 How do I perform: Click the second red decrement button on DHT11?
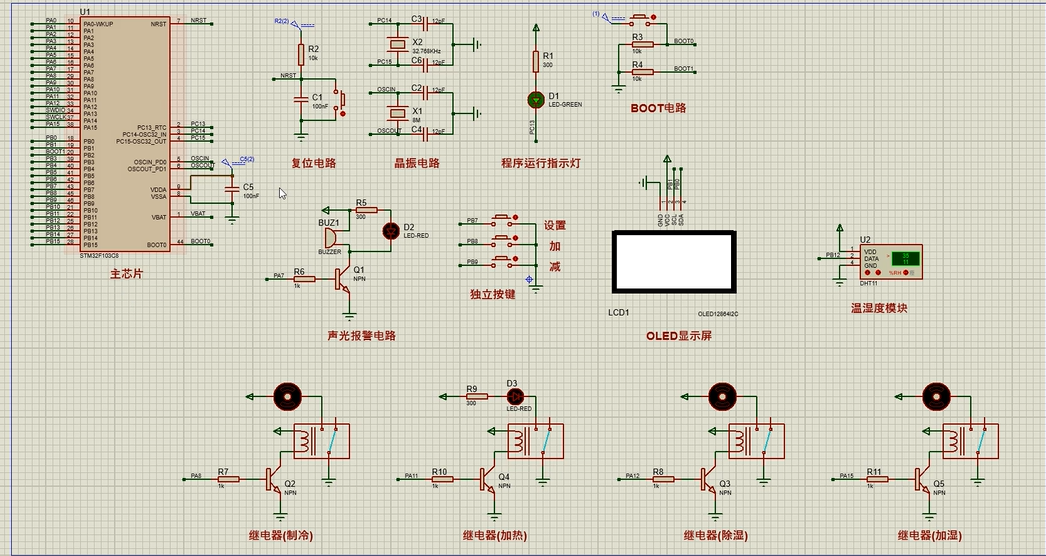pyautogui.click(x=878, y=272)
